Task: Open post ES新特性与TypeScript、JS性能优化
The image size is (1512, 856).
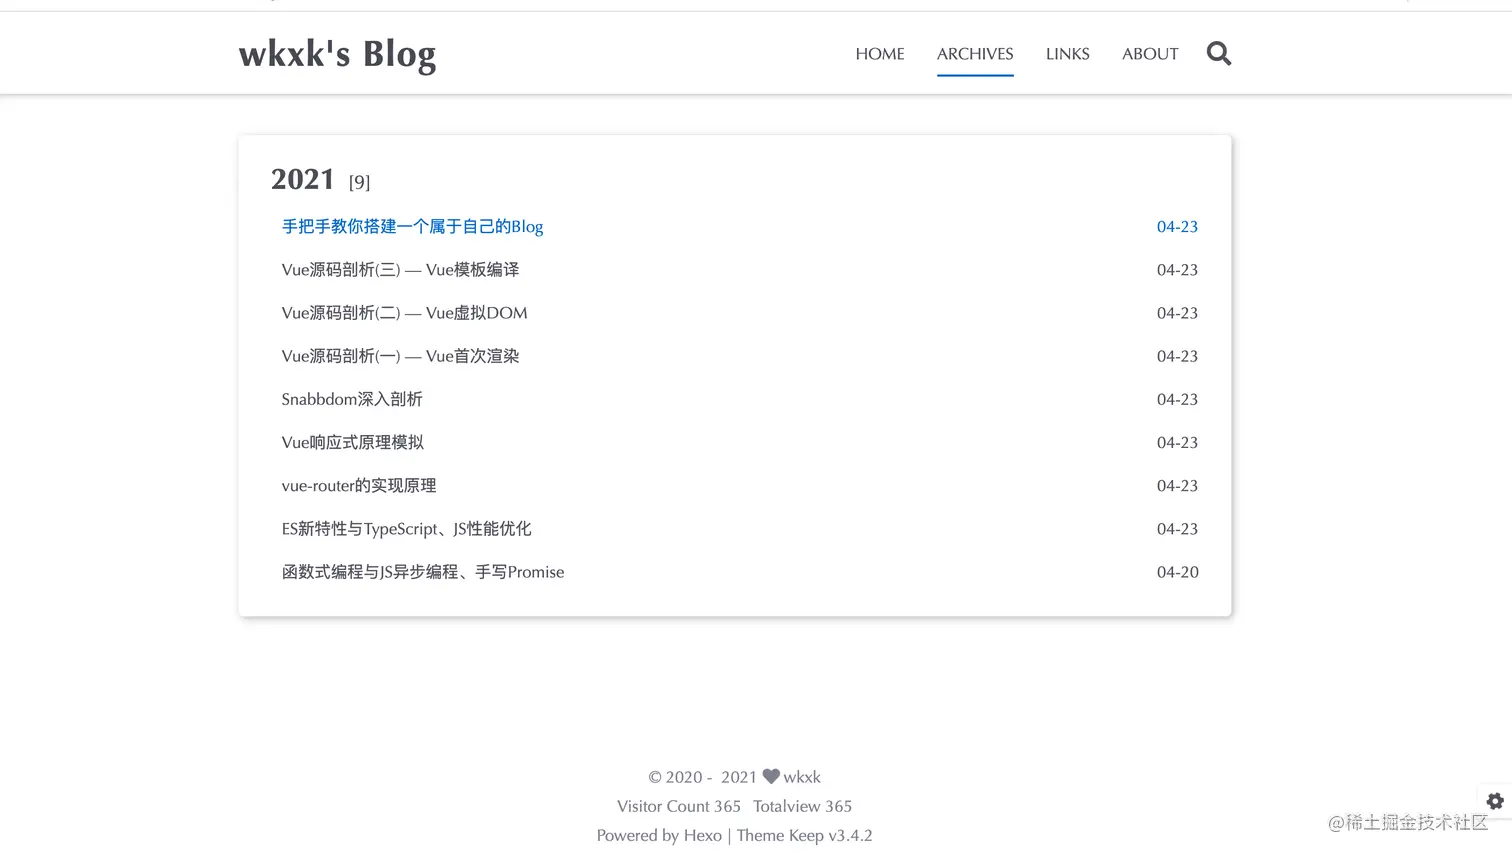Action: 406,529
